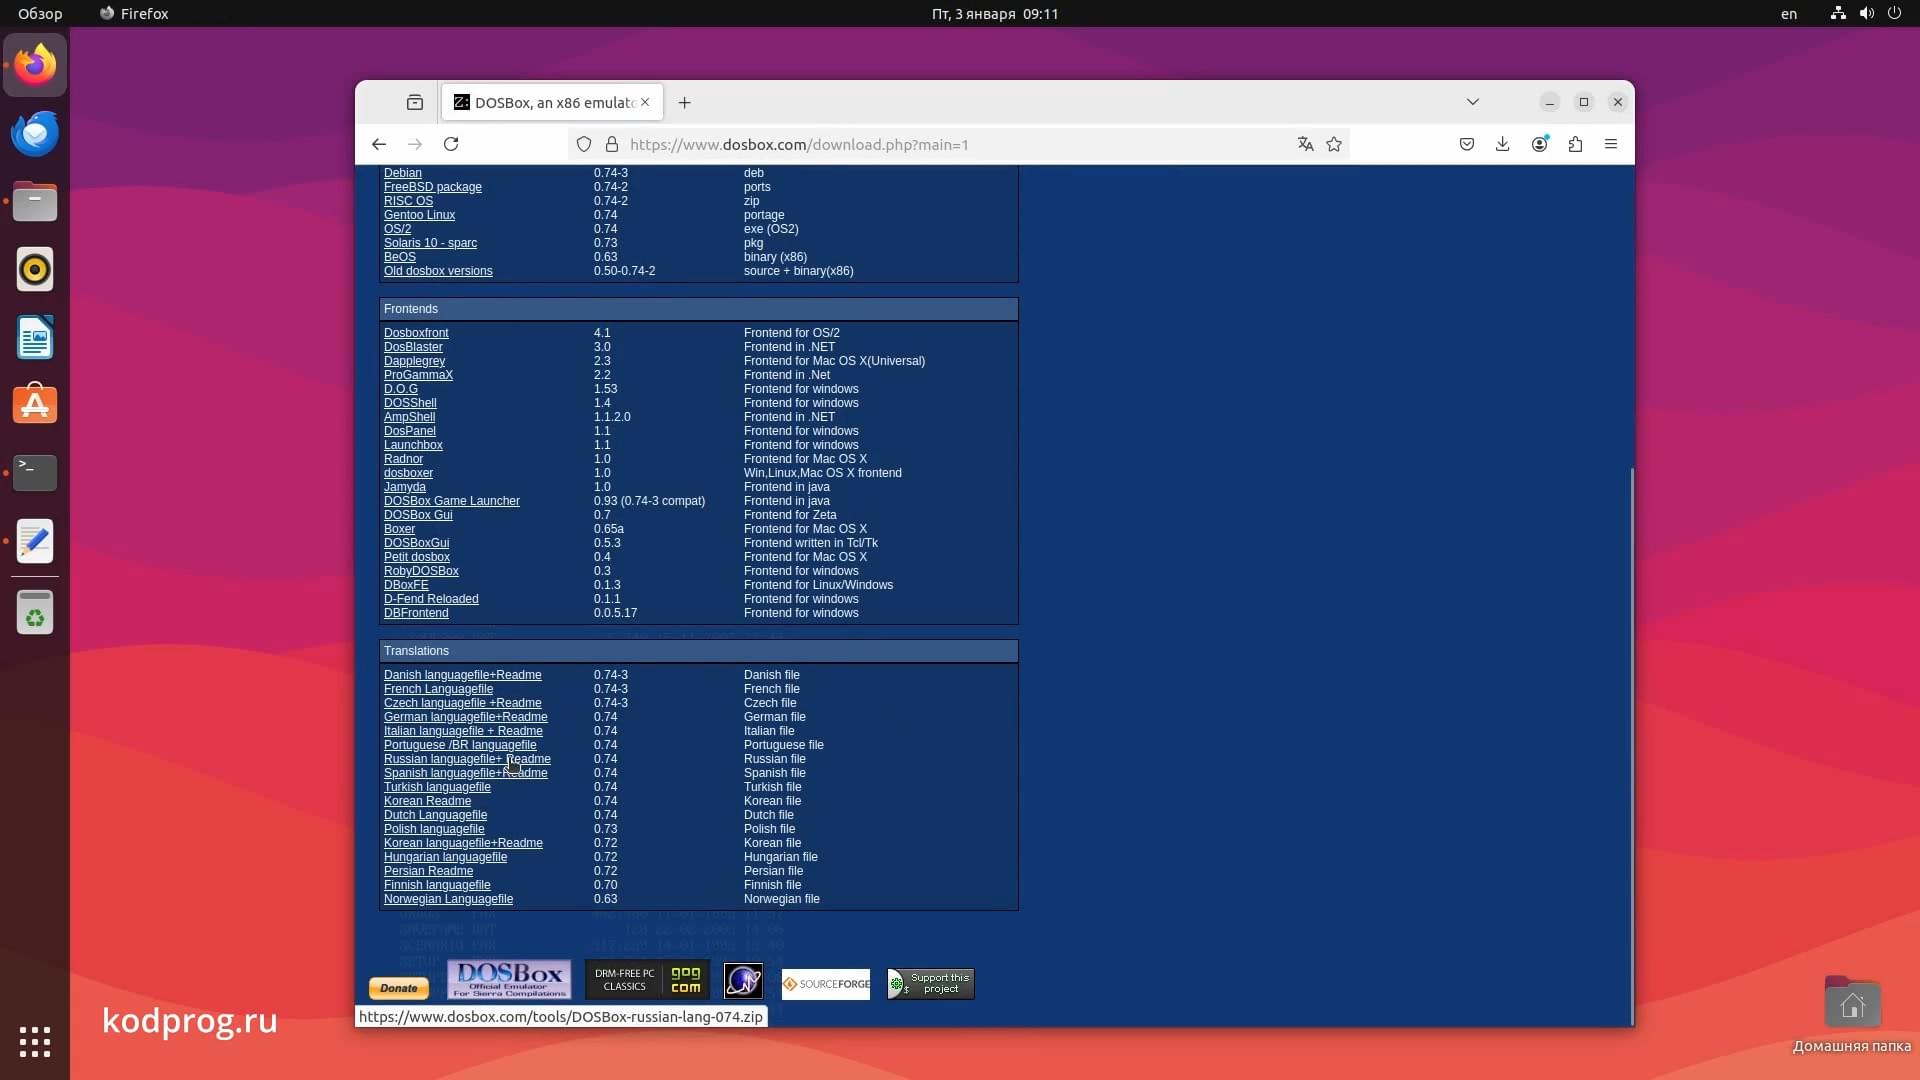Switch keyboard layout indicator en
The image size is (1920, 1080).
click(1789, 14)
